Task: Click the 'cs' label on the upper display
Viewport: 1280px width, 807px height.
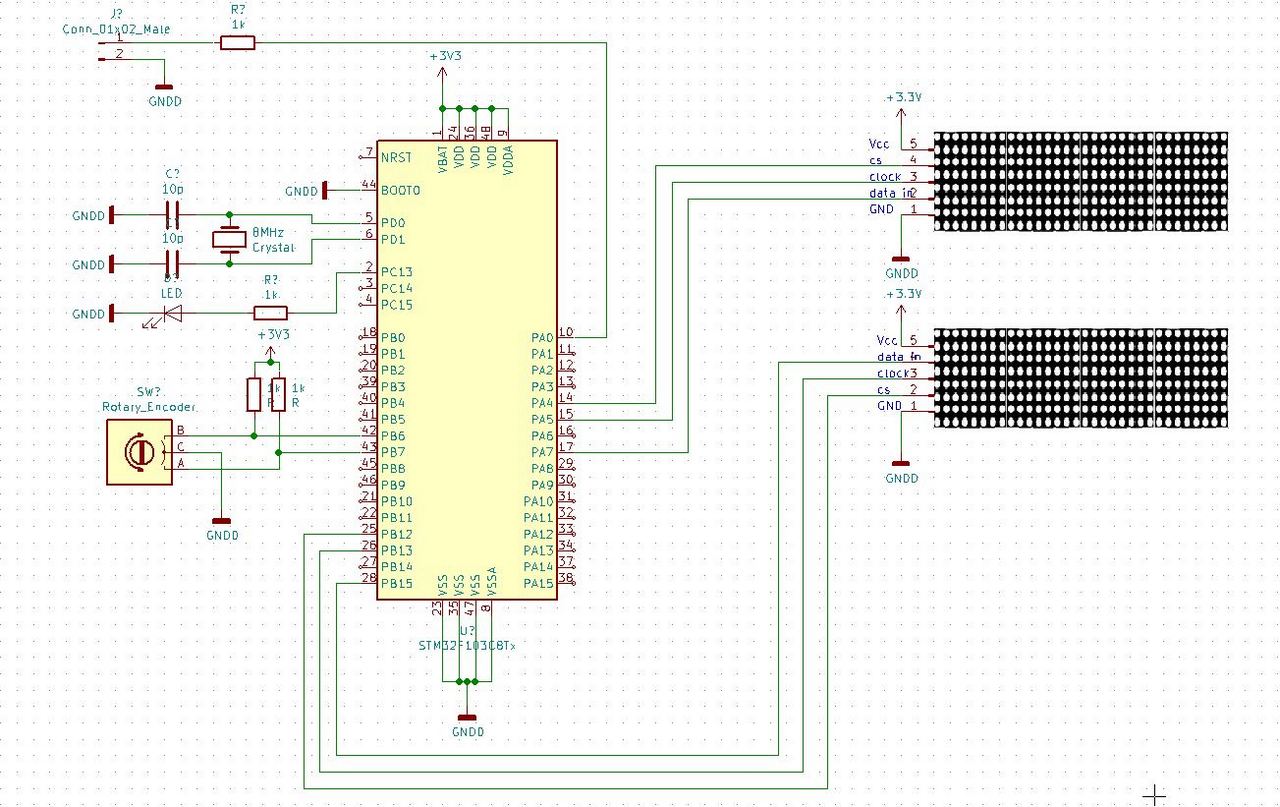Action: pos(875,160)
